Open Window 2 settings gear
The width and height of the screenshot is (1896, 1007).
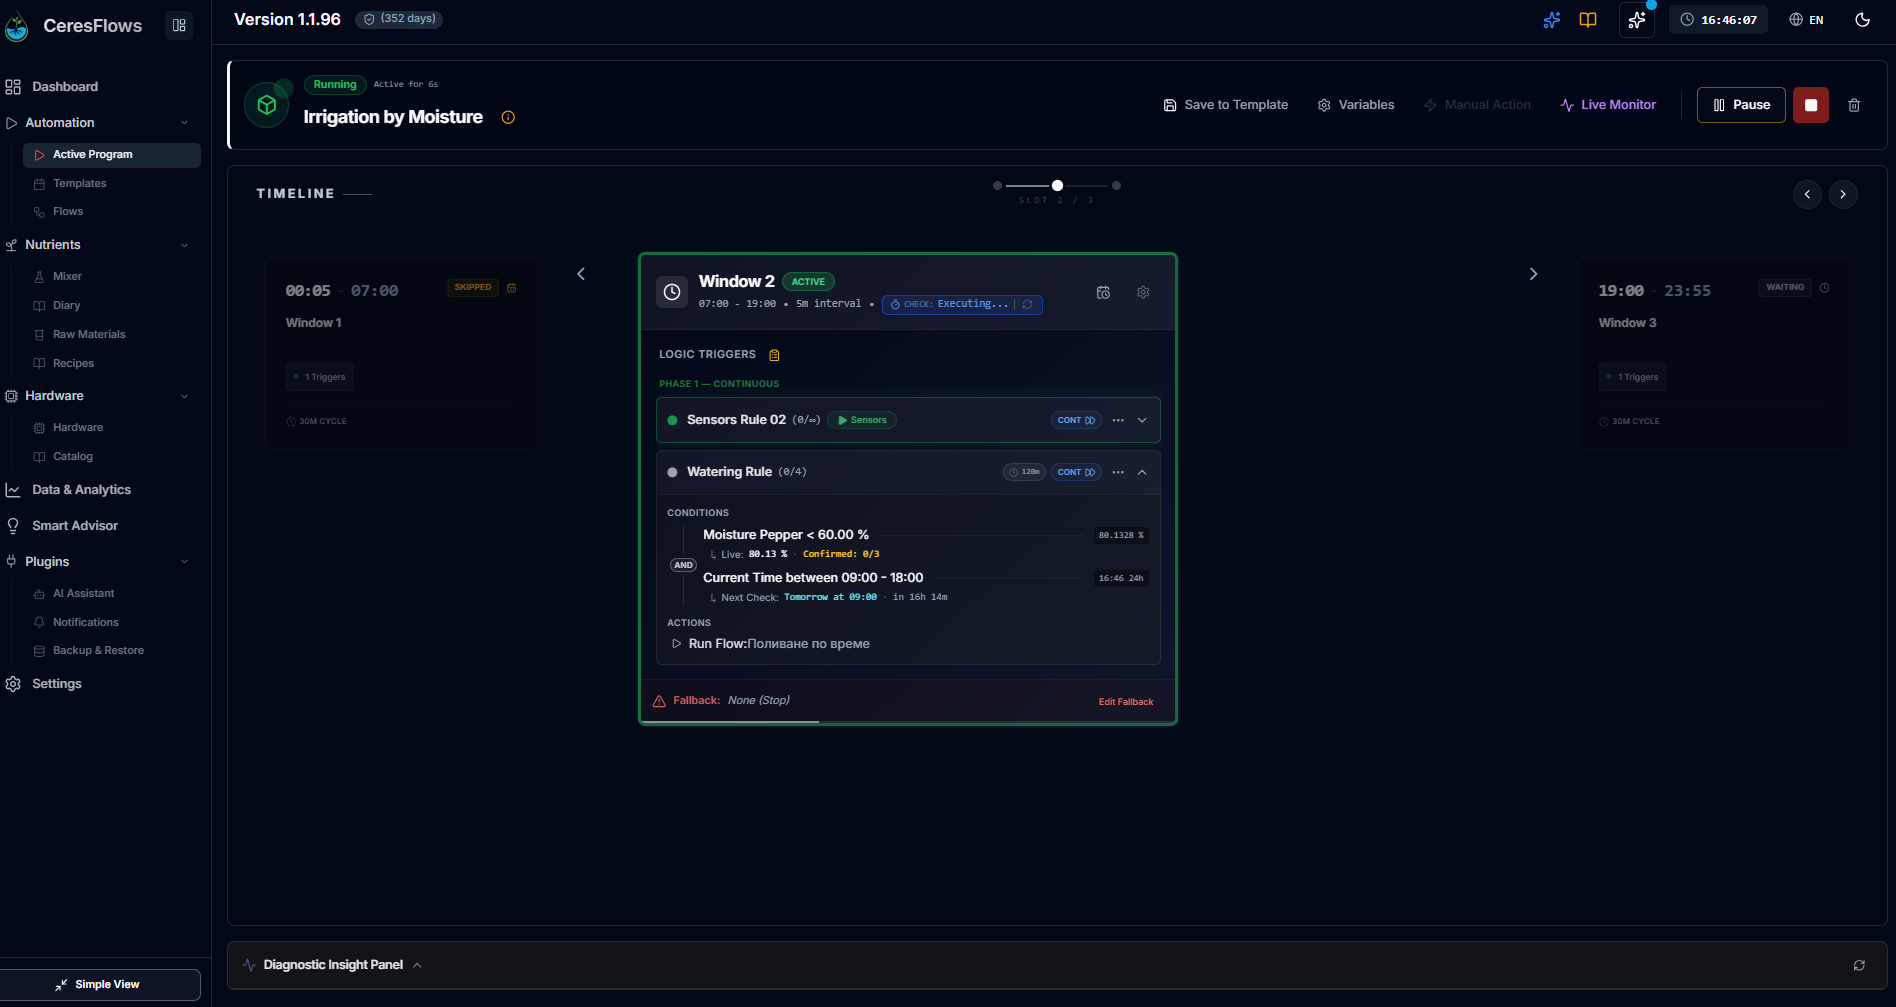(x=1143, y=292)
